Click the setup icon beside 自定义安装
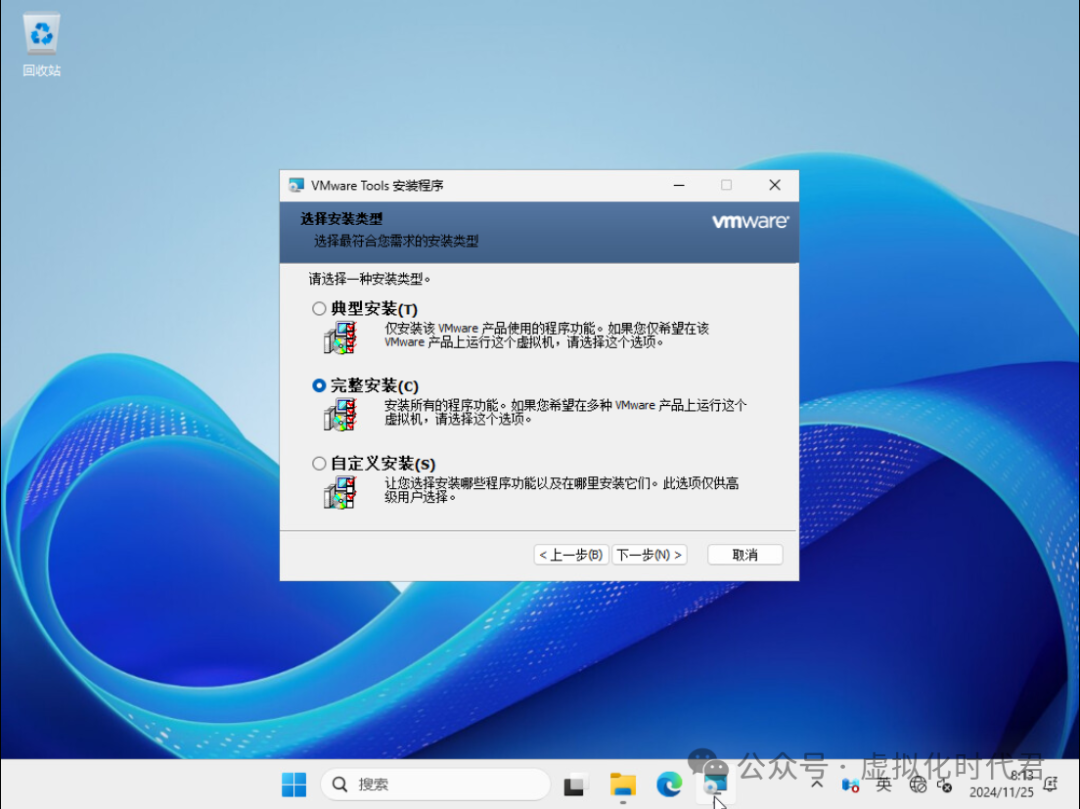This screenshot has width=1080, height=809. click(340, 492)
